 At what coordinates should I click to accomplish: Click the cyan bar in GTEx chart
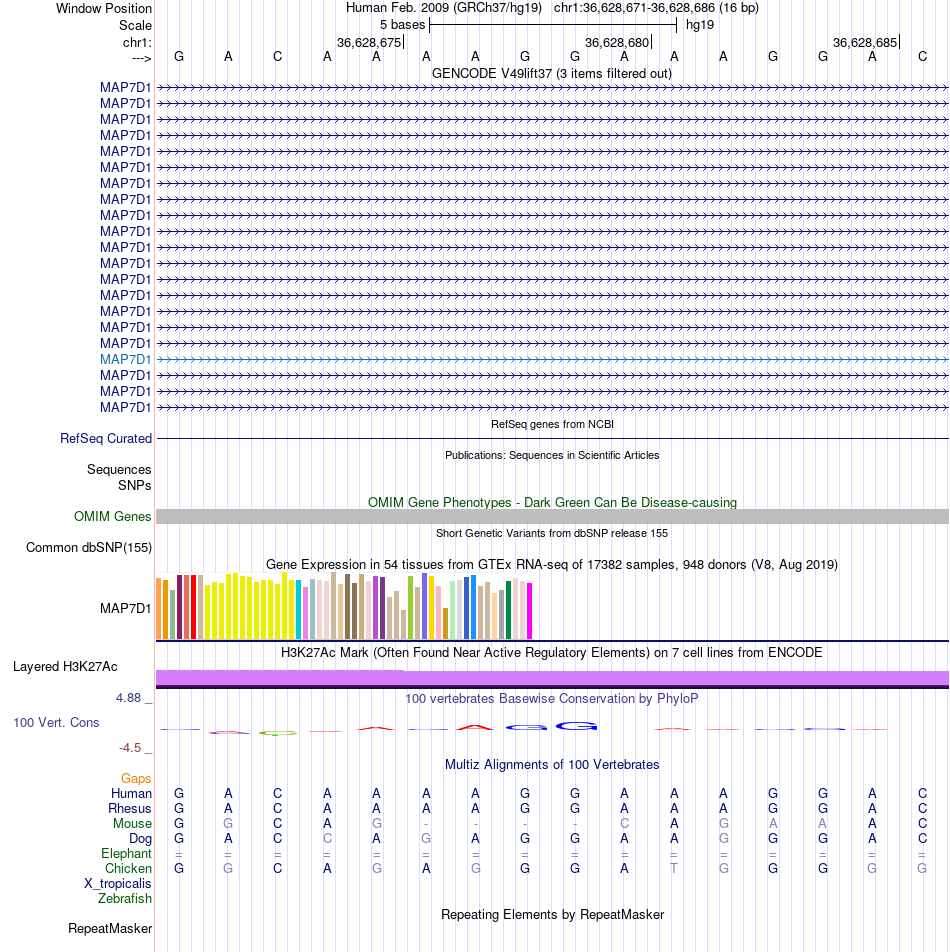point(298,610)
